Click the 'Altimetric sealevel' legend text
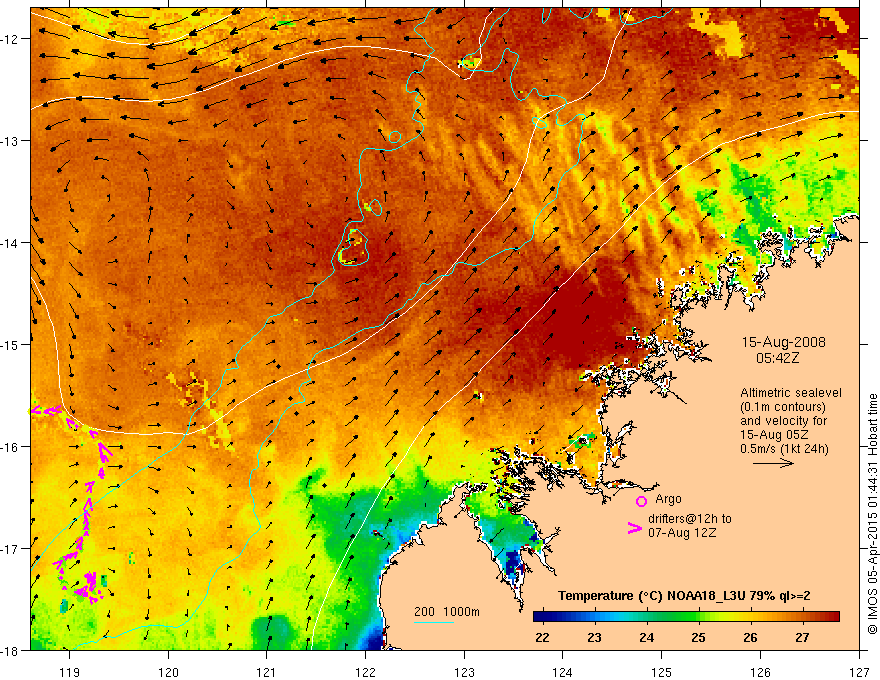Image resolution: width=880 pixels, height=680 pixels. 791,393
